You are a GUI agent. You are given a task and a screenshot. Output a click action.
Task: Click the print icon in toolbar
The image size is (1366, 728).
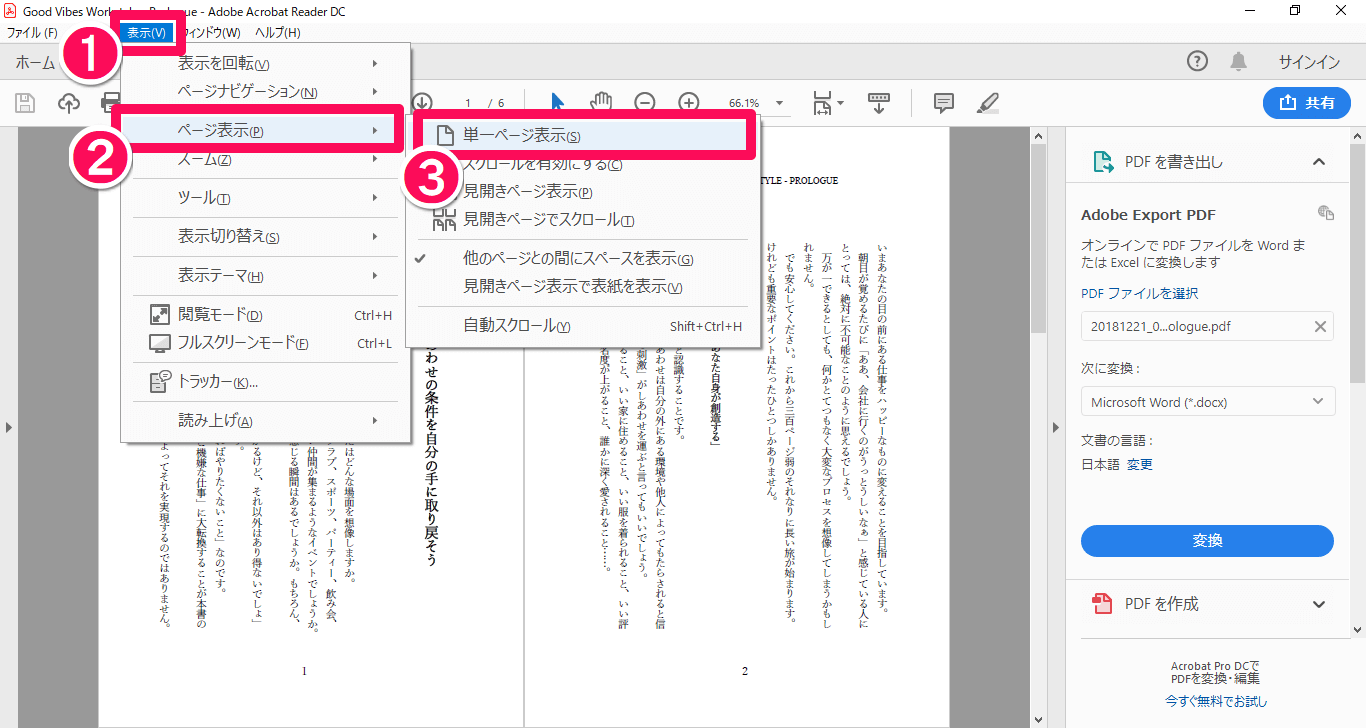point(110,103)
